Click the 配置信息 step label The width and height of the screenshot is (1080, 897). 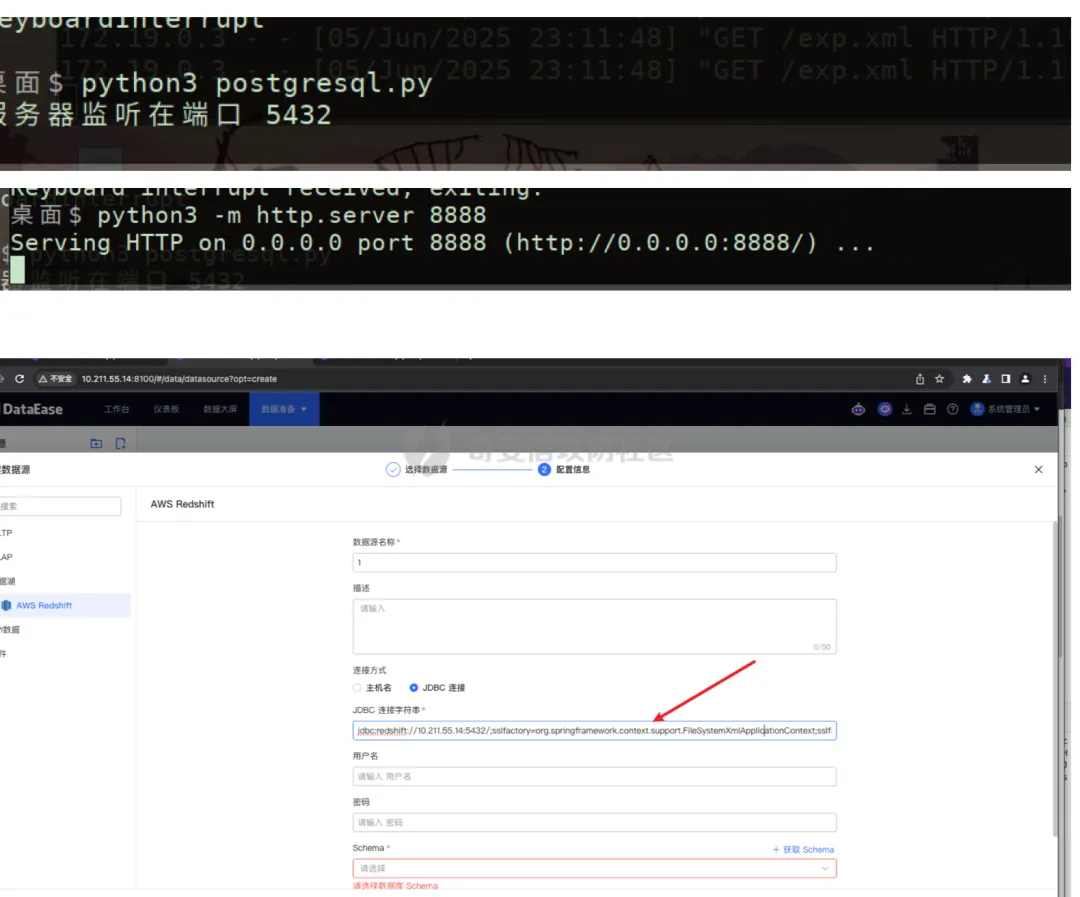tap(572, 470)
